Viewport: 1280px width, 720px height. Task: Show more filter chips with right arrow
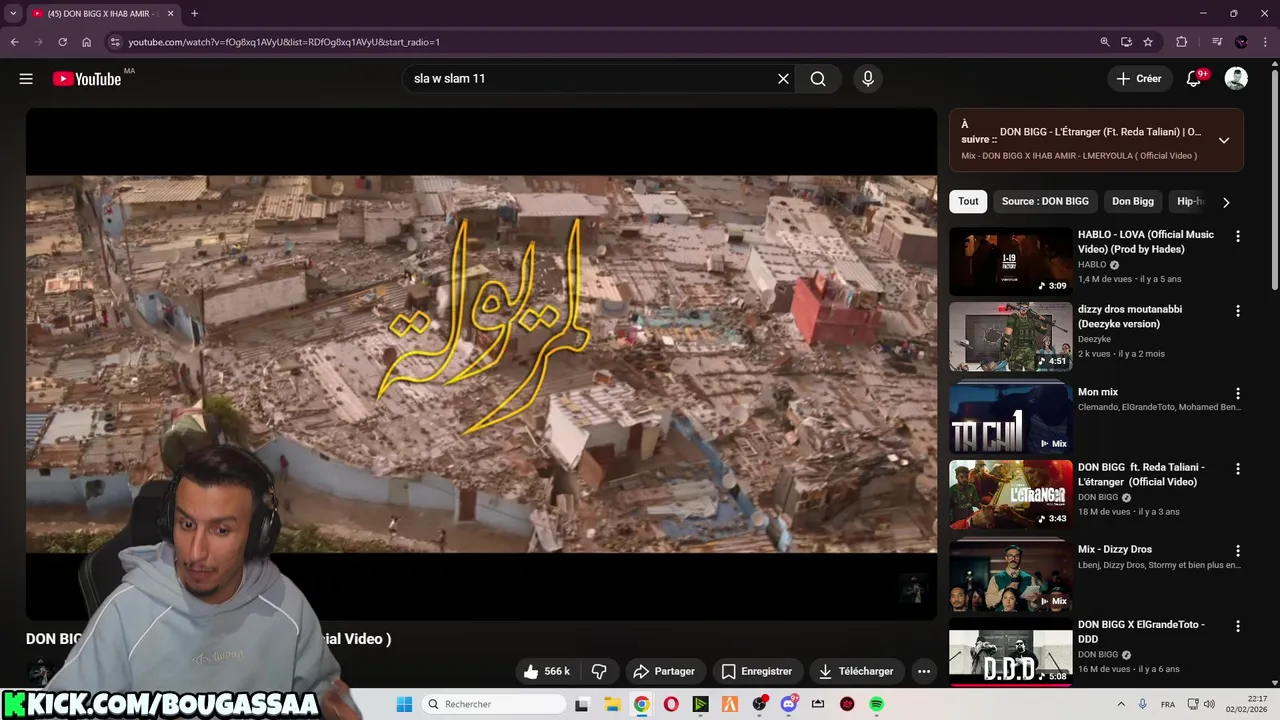click(1226, 202)
